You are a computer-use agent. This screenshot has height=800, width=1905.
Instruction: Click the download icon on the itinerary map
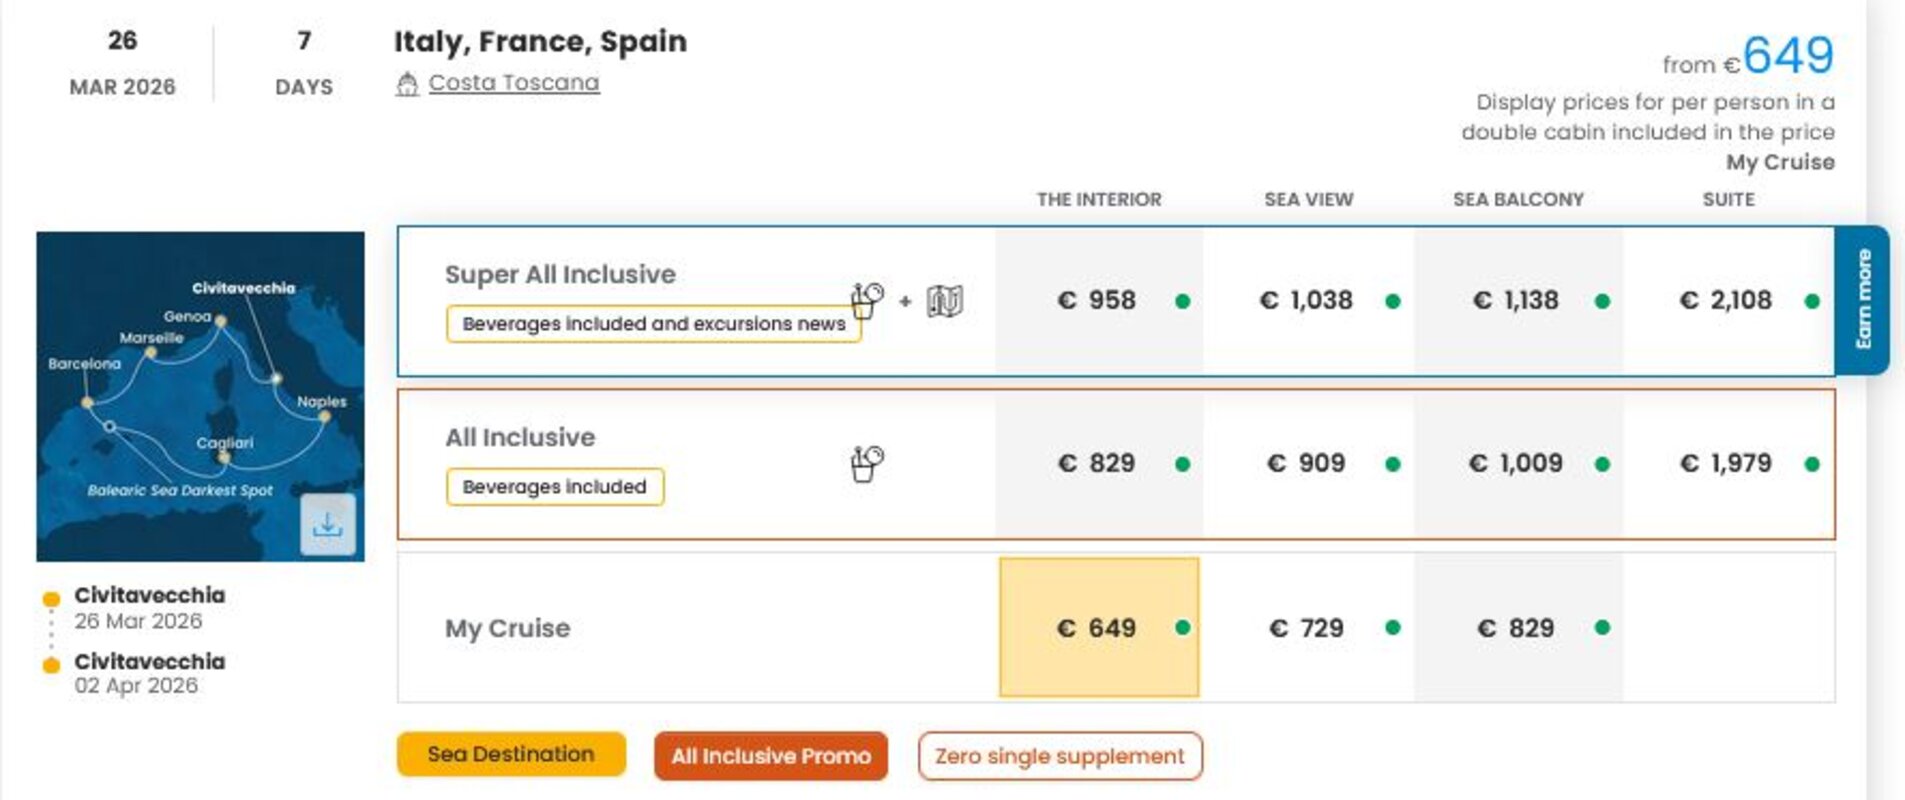[x=329, y=523]
